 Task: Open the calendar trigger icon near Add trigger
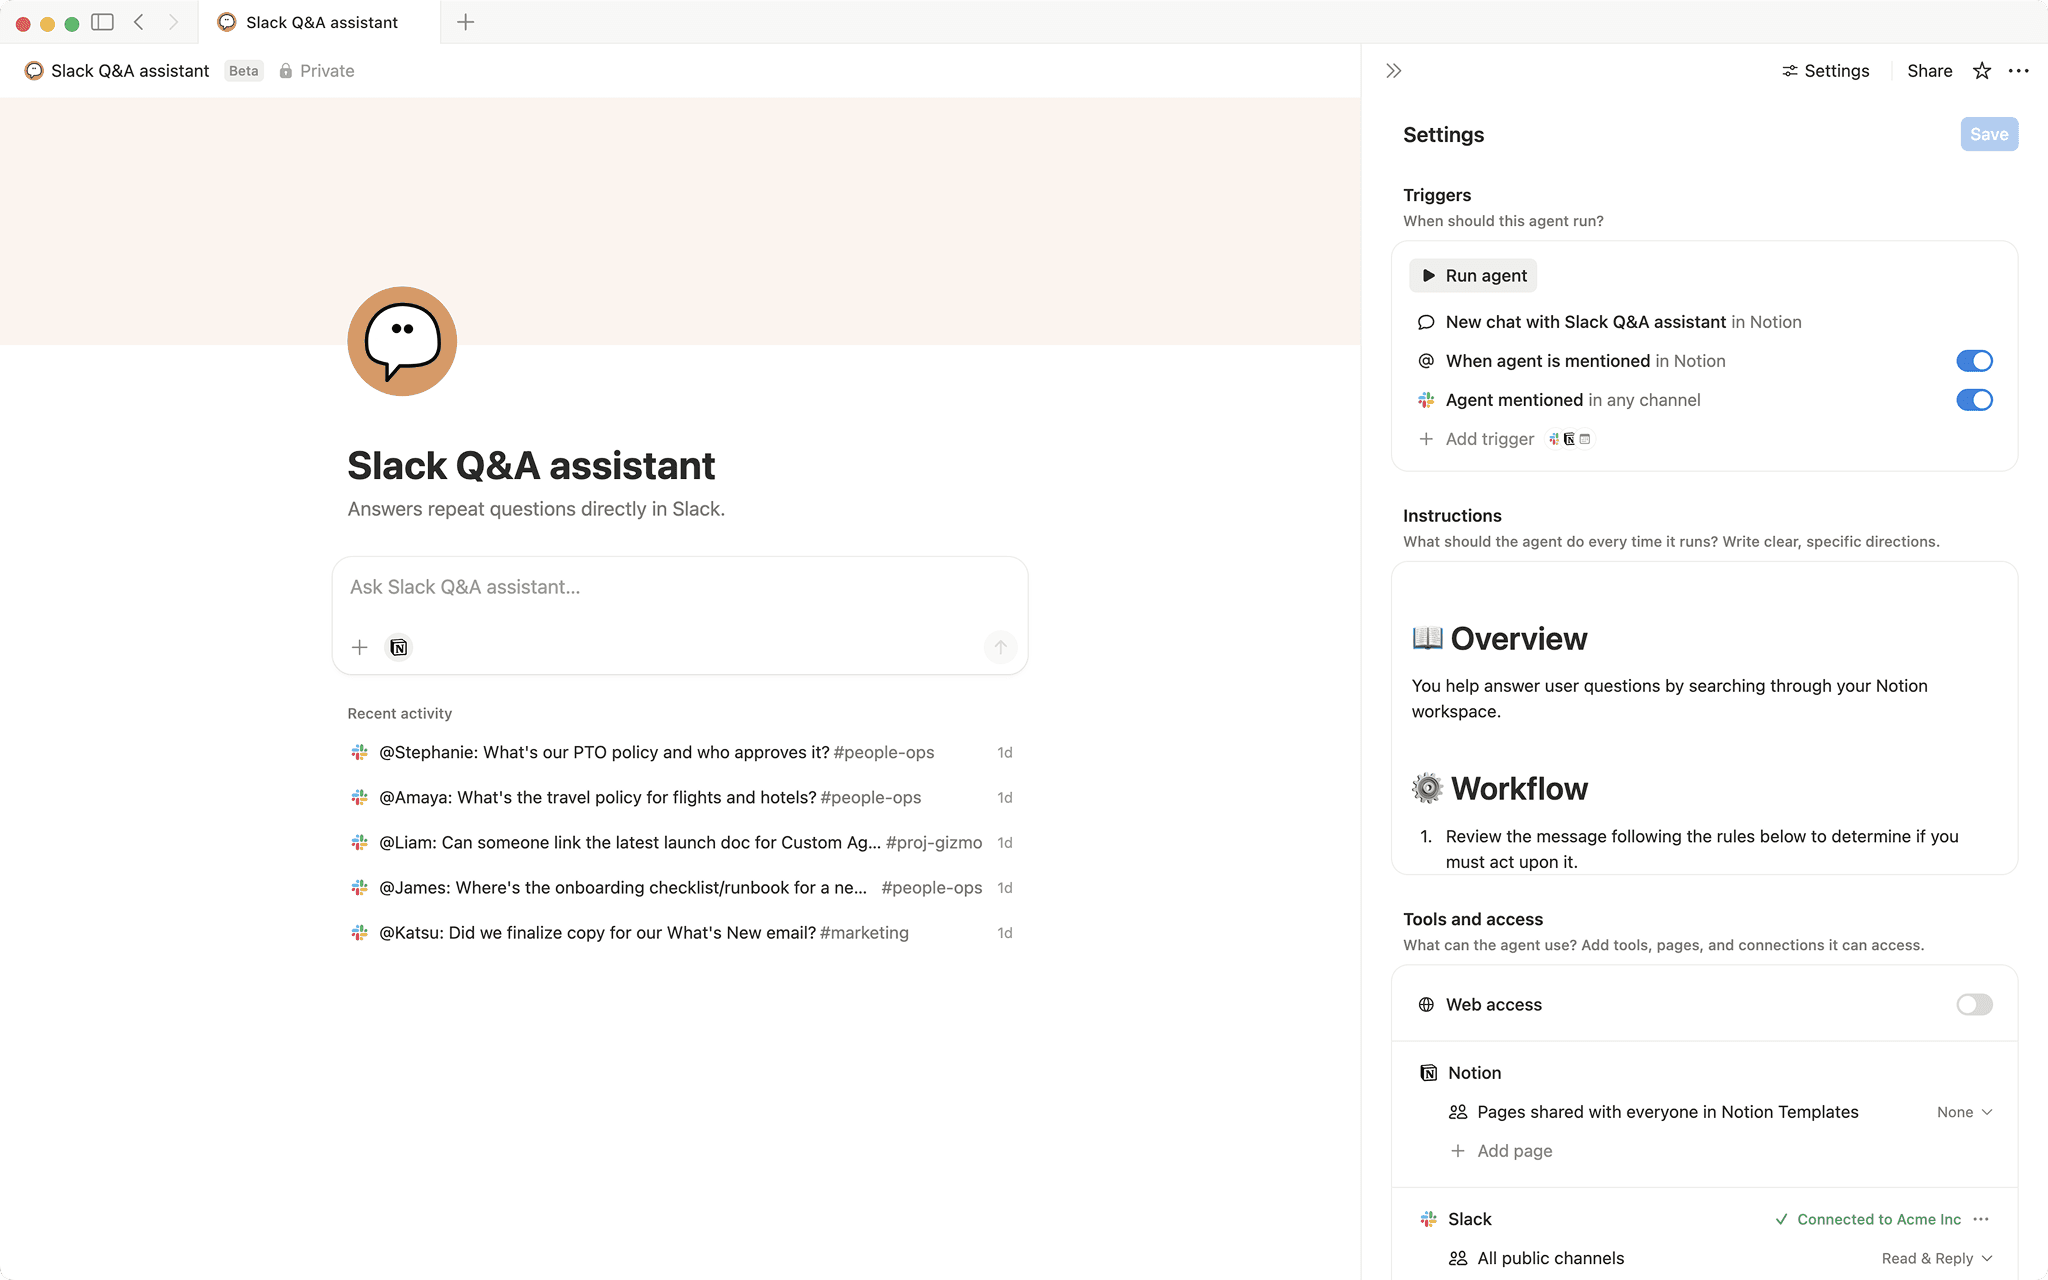coord(1585,439)
